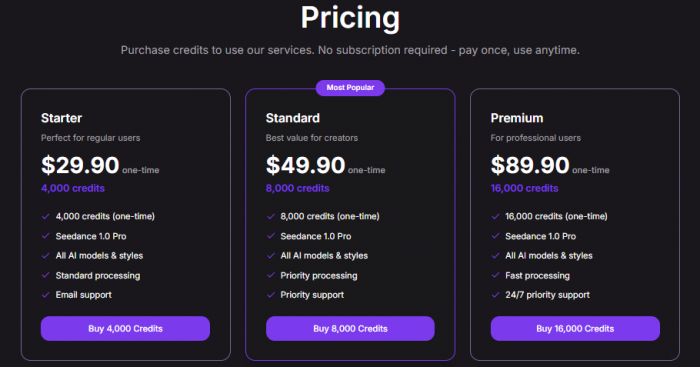Click checkmark beside Fast processing
Viewport: 700px width, 367px height.
(495, 275)
